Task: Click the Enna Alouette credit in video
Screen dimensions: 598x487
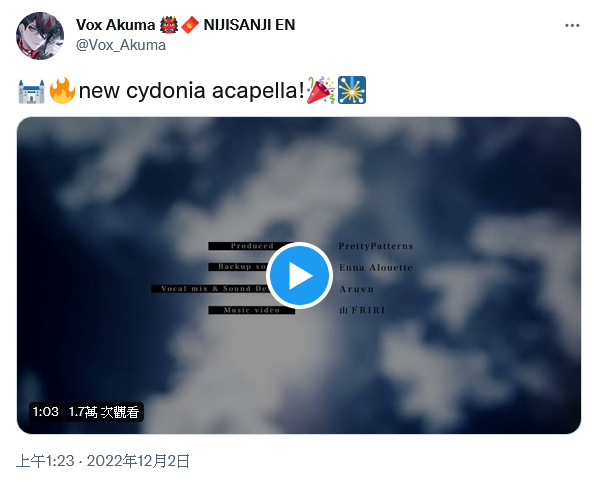Action: pos(376,267)
